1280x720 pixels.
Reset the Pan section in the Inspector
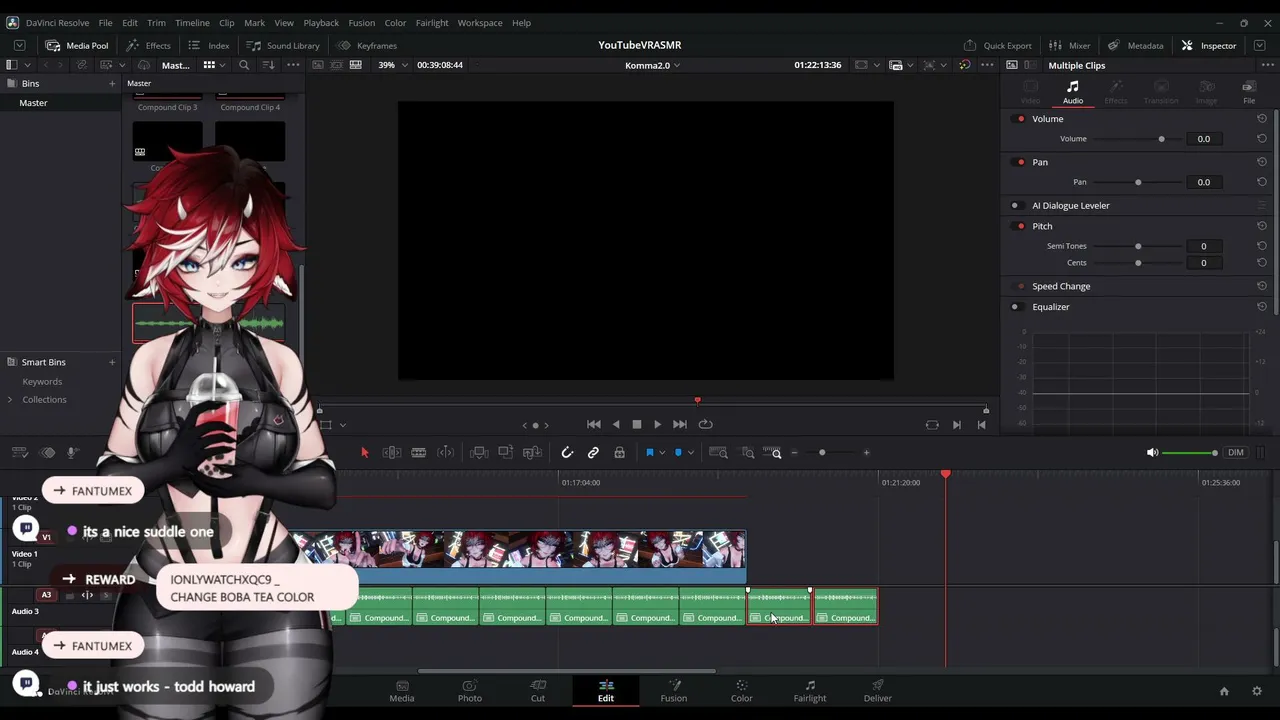point(1262,162)
